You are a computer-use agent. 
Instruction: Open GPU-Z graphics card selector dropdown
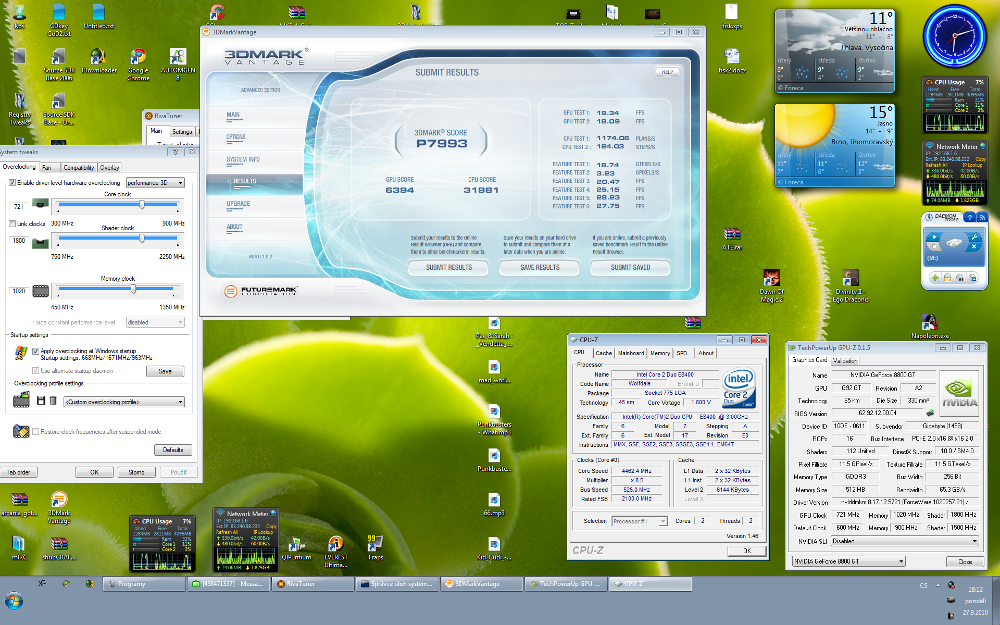[x=848, y=561]
